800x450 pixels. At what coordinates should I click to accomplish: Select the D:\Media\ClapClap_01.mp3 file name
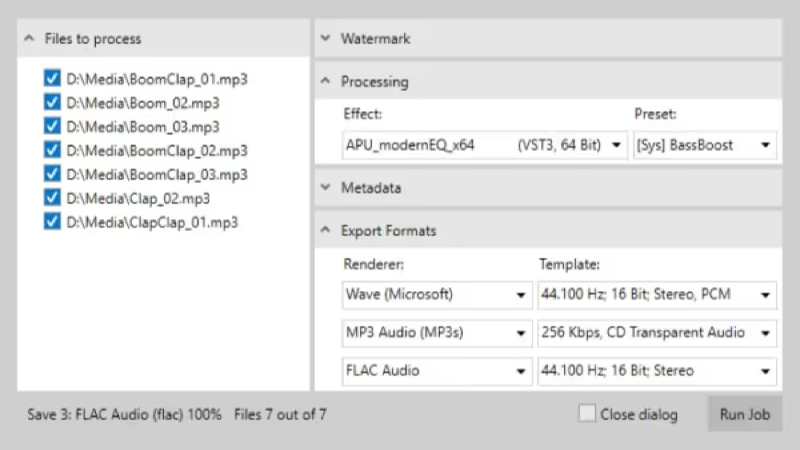click(152, 222)
